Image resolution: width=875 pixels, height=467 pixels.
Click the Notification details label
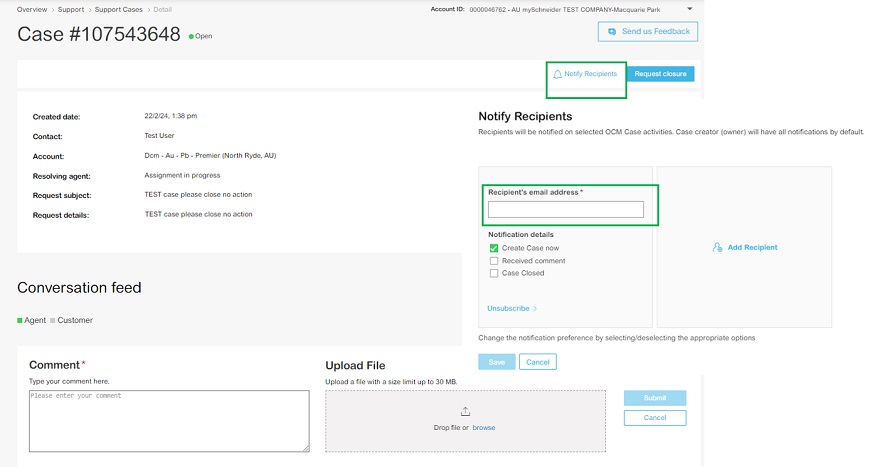pyautogui.click(x=521, y=235)
